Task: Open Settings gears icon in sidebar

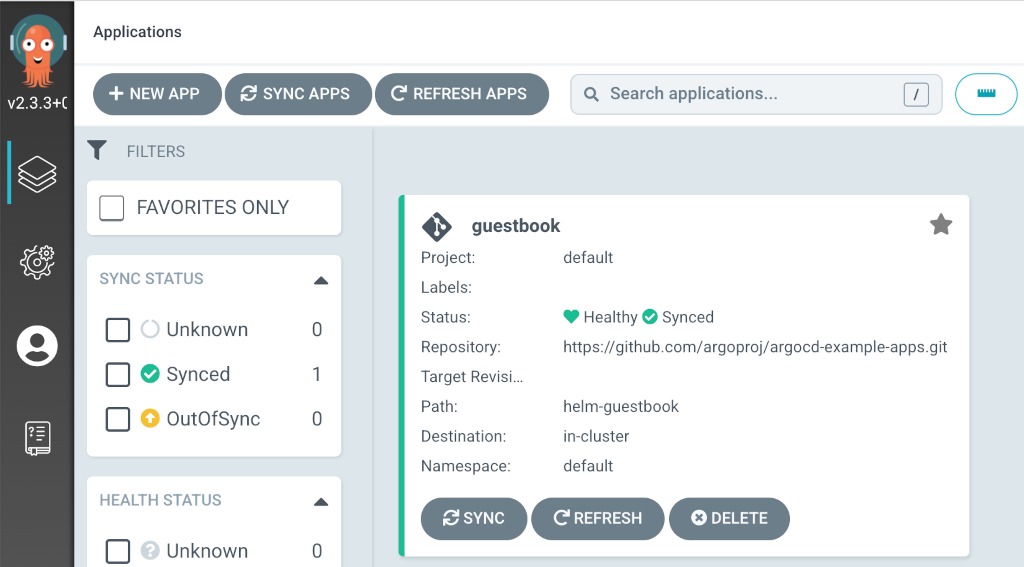Action: 37,262
